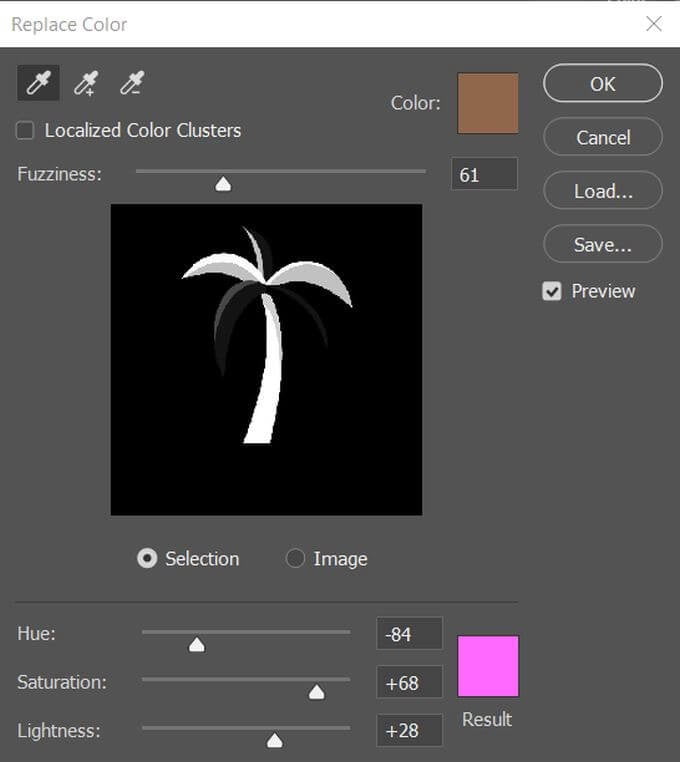Select the Eyedropper tool
Screen dimensions: 680x762
click(38, 83)
